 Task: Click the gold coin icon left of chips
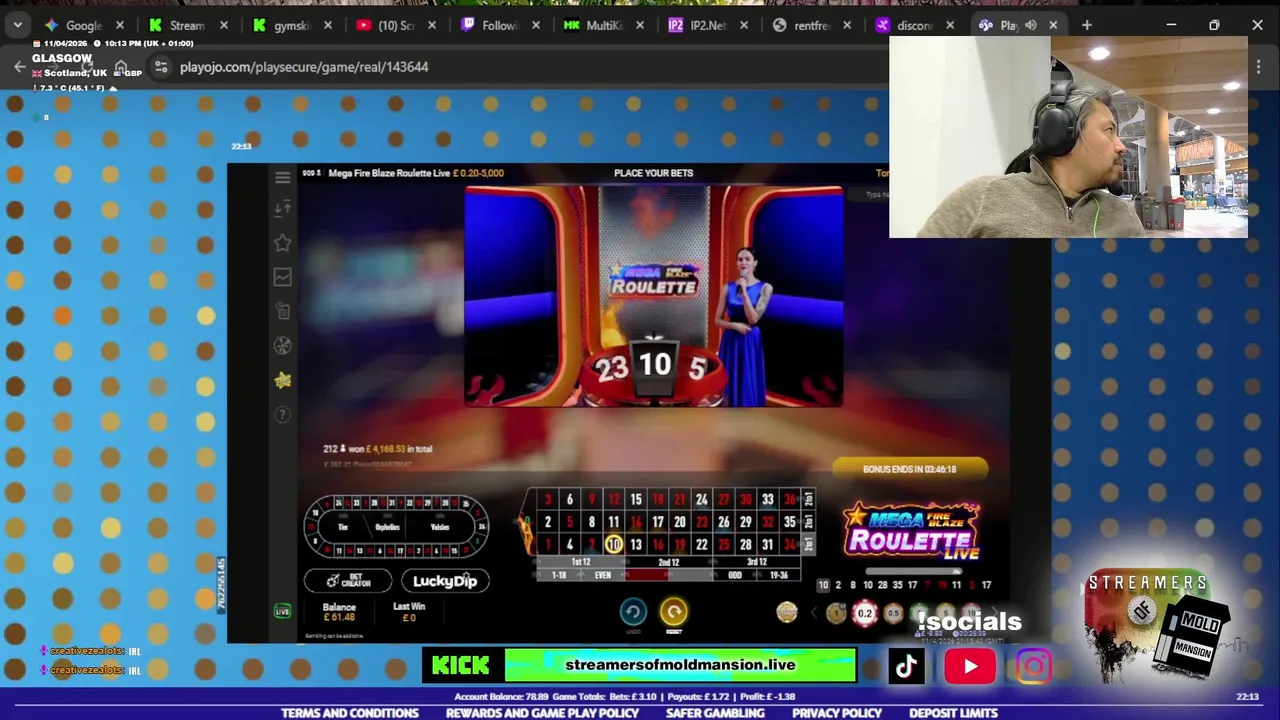coord(787,612)
